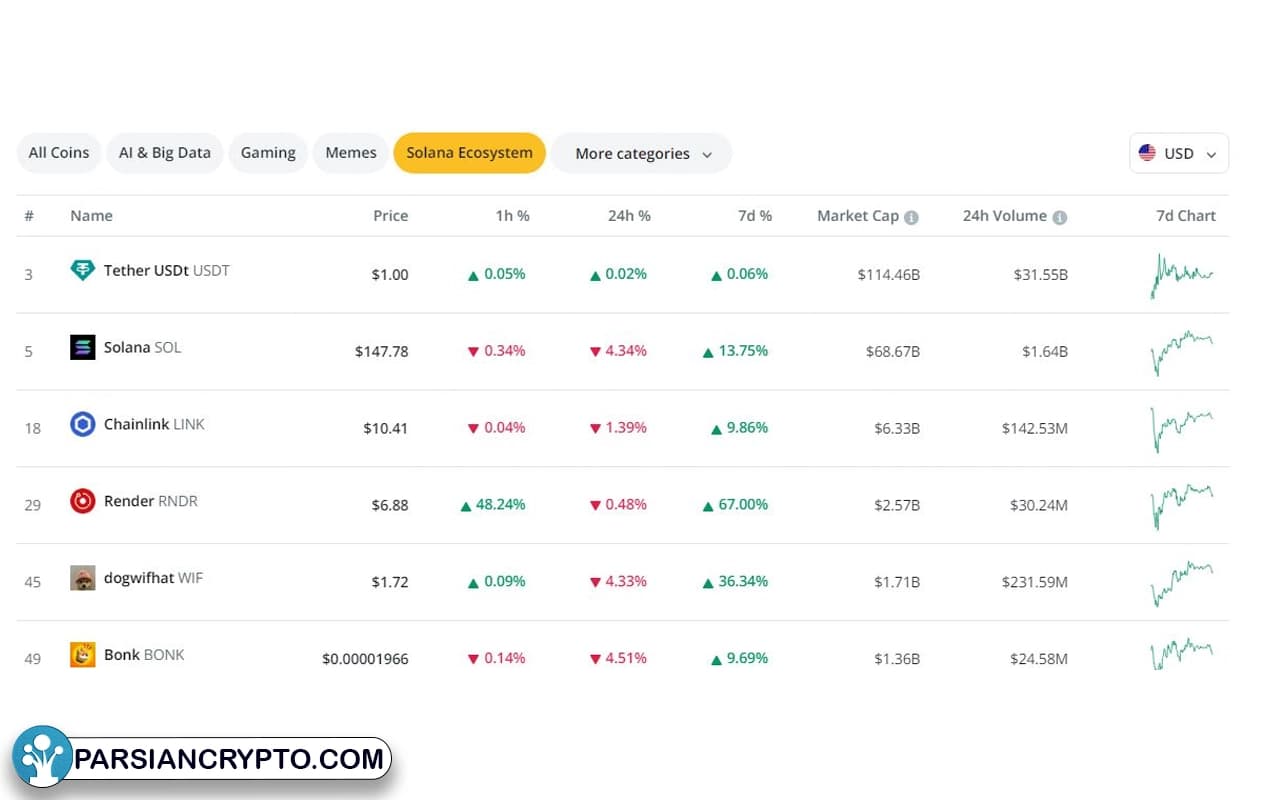Select the Gaming category tab

tap(268, 153)
